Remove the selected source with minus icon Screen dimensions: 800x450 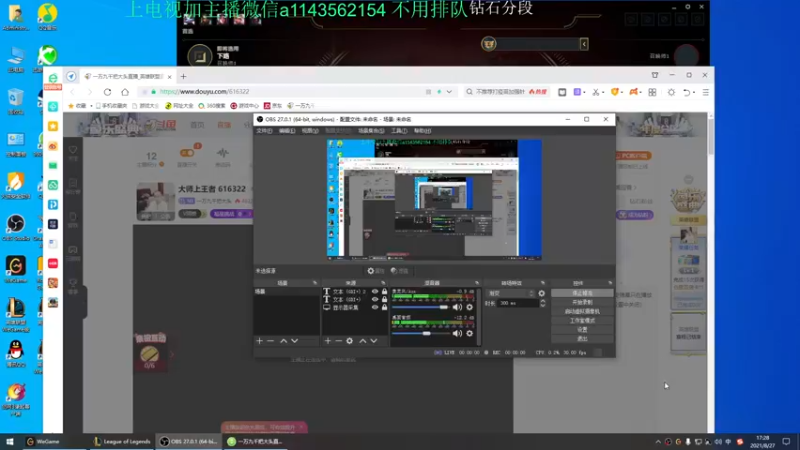[338, 340]
